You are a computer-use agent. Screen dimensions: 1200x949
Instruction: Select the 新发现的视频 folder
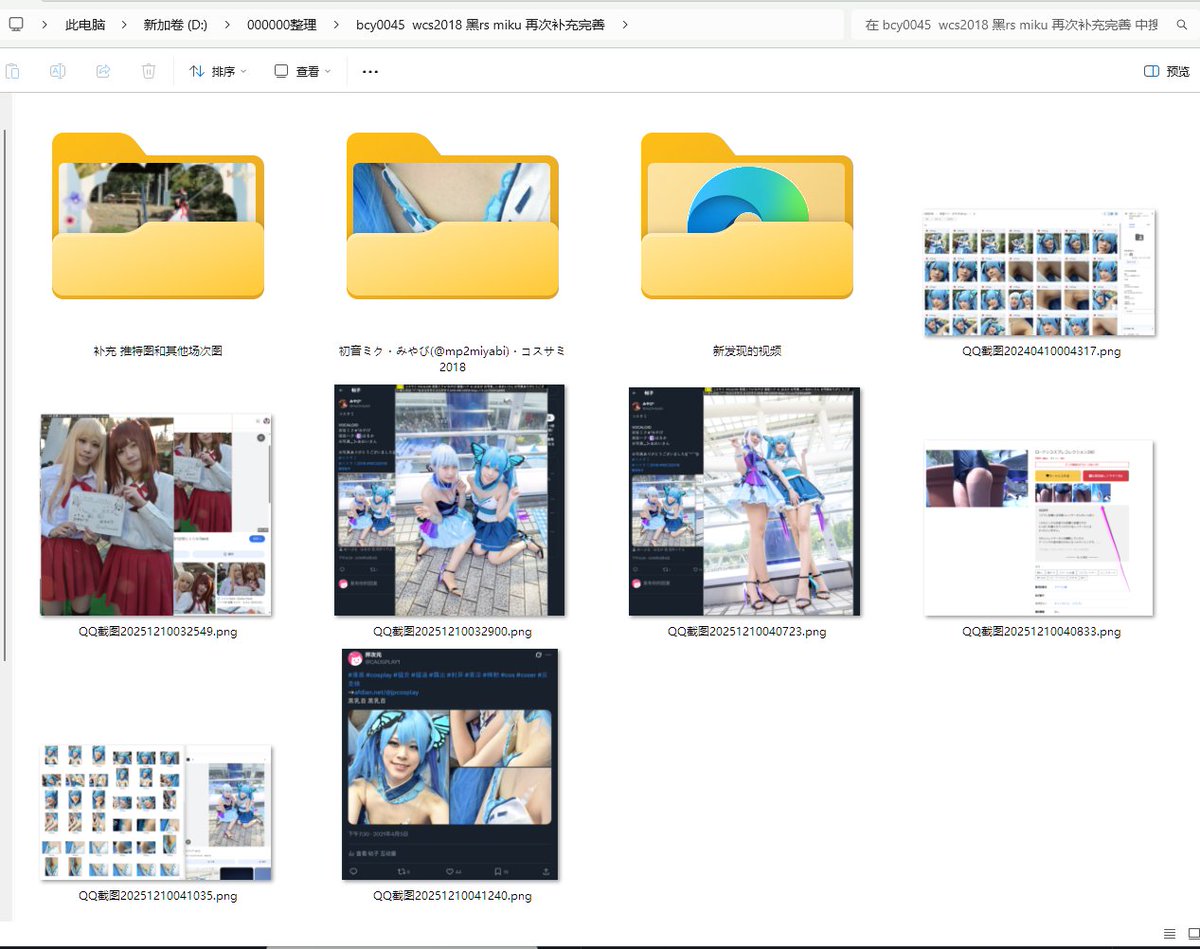coord(747,215)
